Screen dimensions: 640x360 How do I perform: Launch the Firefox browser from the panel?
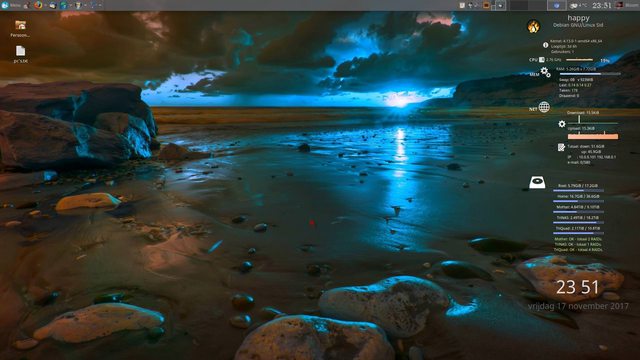[38, 5]
